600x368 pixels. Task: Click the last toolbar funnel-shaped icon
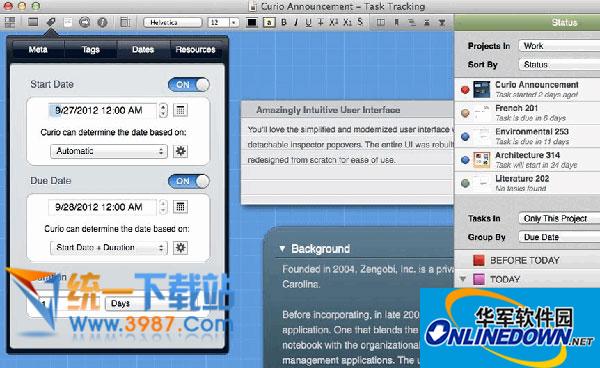click(442, 22)
